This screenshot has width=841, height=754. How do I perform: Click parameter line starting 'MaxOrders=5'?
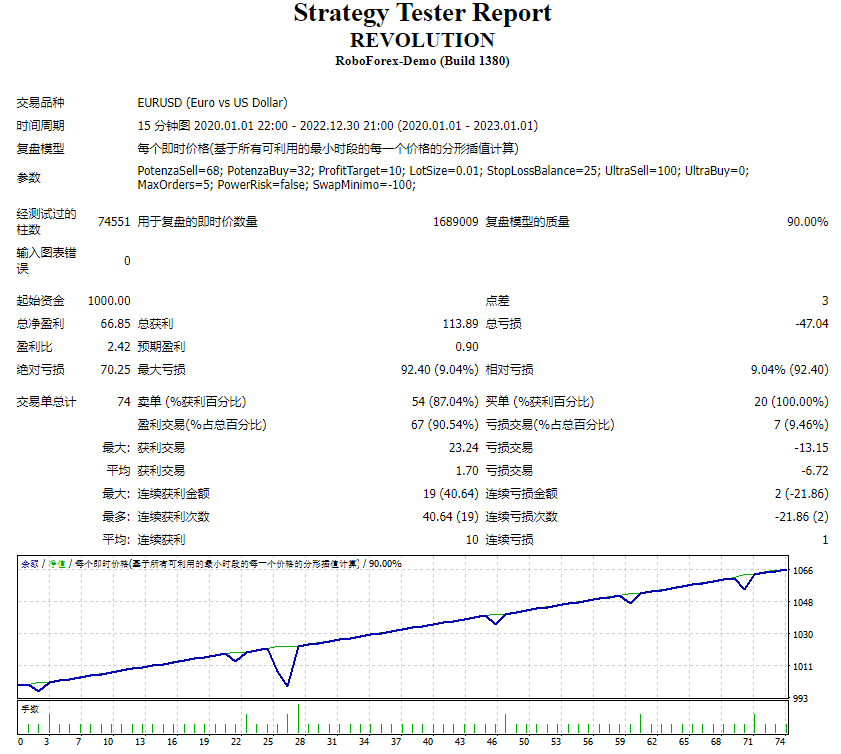(x=276, y=185)
